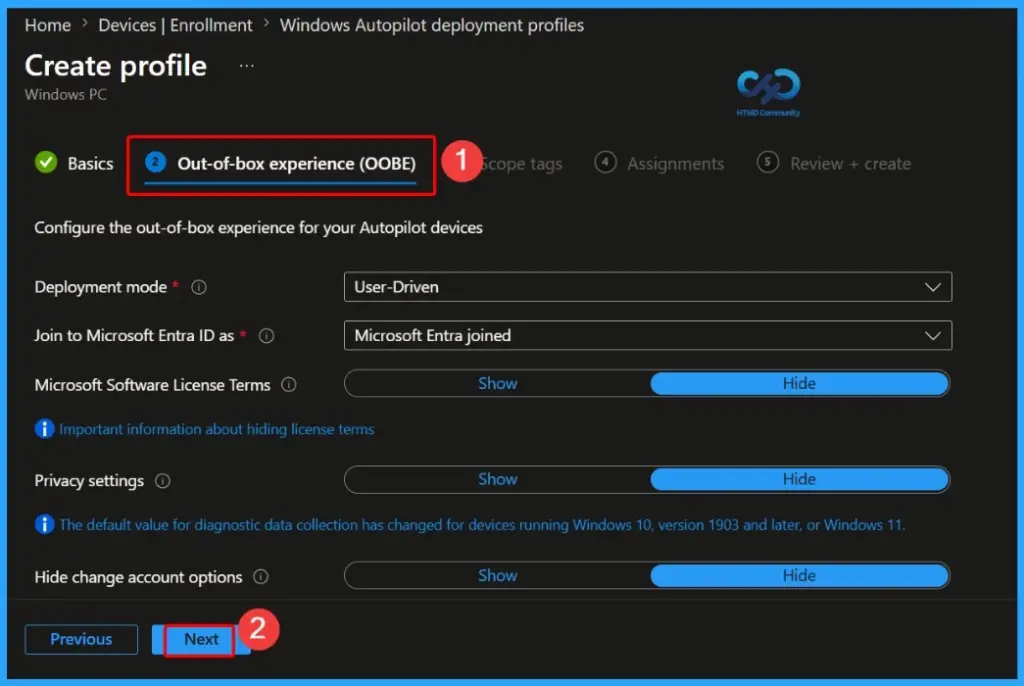The width and height of the screenshot is (1024, 686).
Task: Set Hide change account options to Show
Action: coord(498,576)
